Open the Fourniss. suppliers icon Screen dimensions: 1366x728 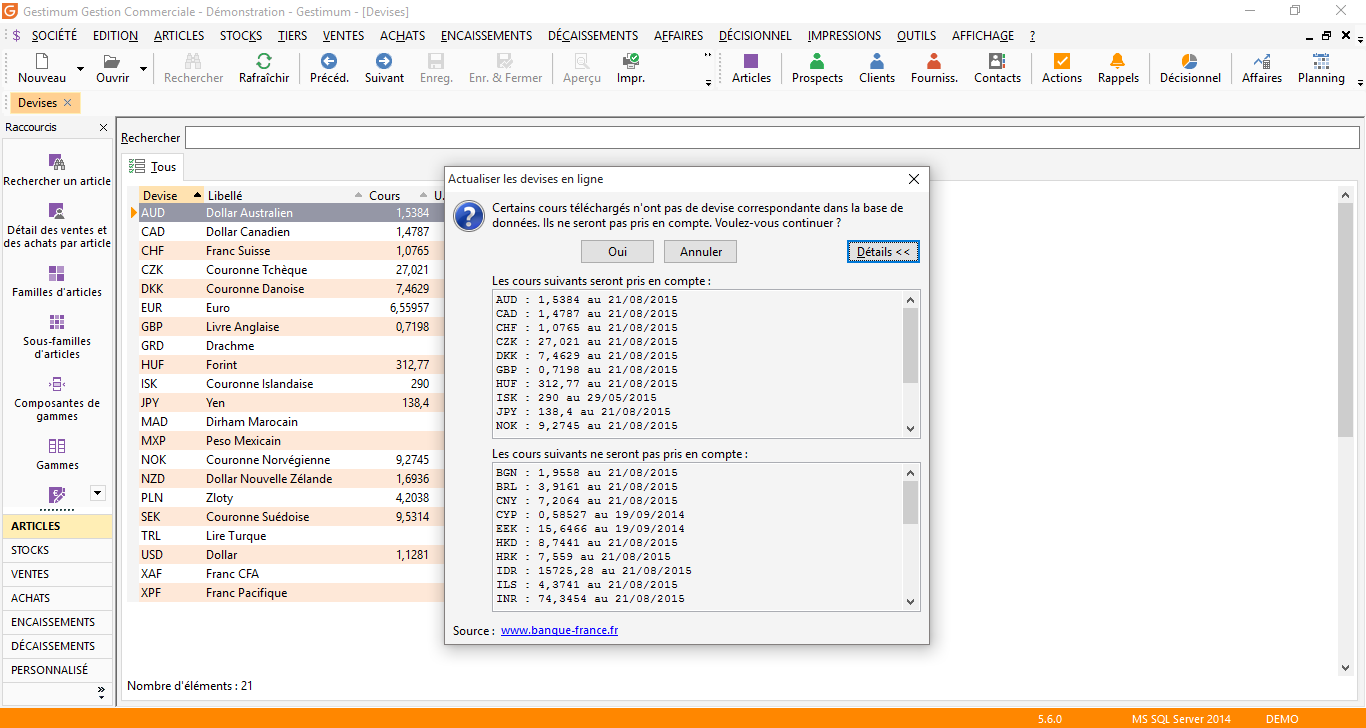pyautogui.click(x=934, y=61)
